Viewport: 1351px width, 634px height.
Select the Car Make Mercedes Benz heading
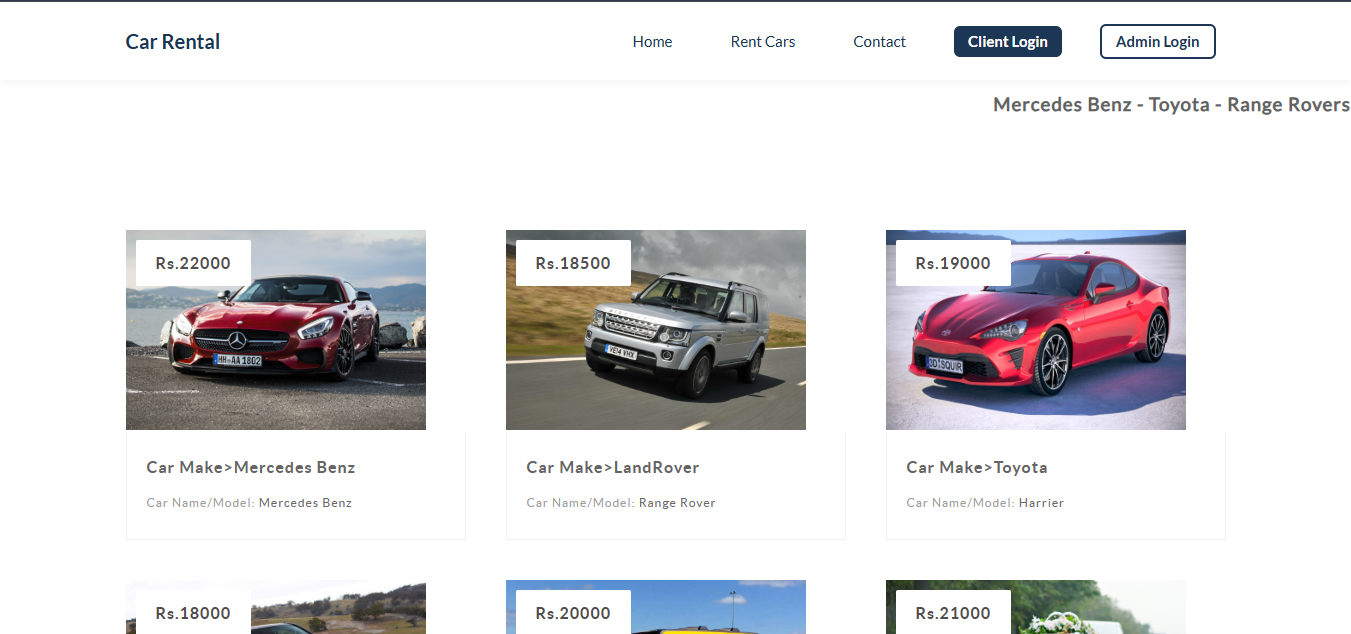[x=250, y=467]
